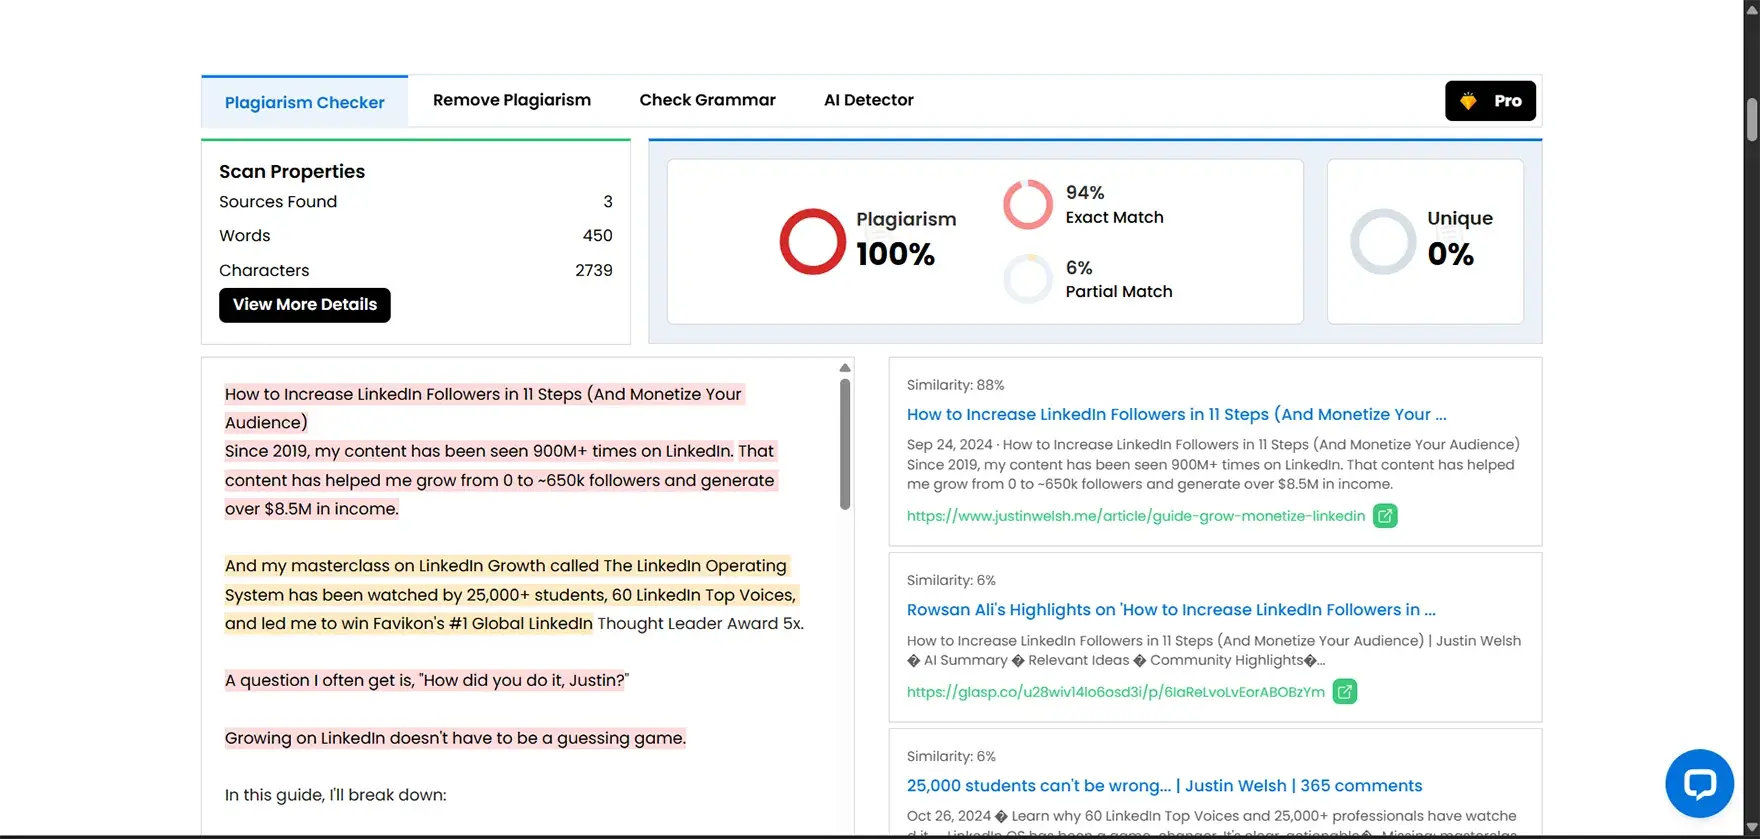Click the page scrollbar thumb
The height and width of the screenshot is (839, 1760).
1752,119
